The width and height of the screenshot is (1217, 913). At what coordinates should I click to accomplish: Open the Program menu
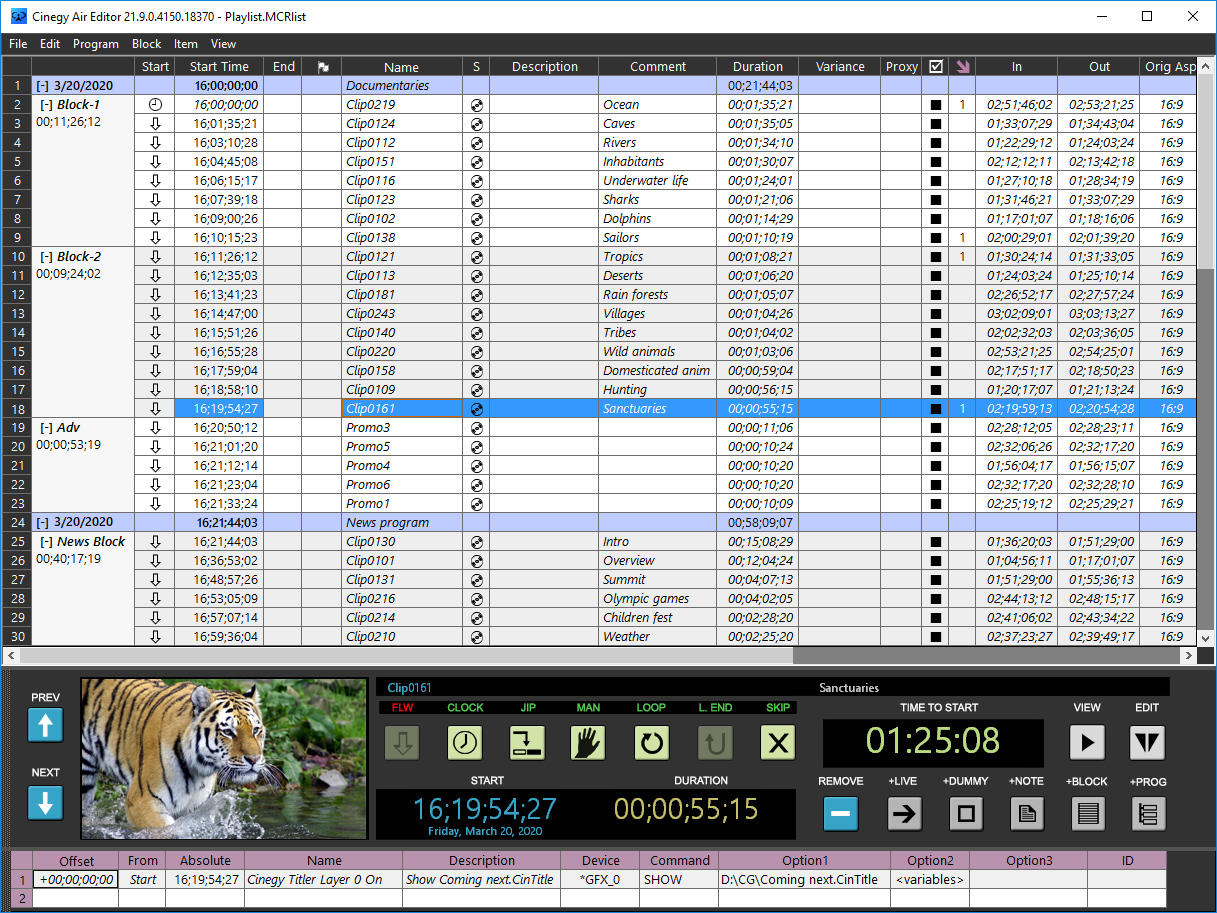(x=96, y=44)
